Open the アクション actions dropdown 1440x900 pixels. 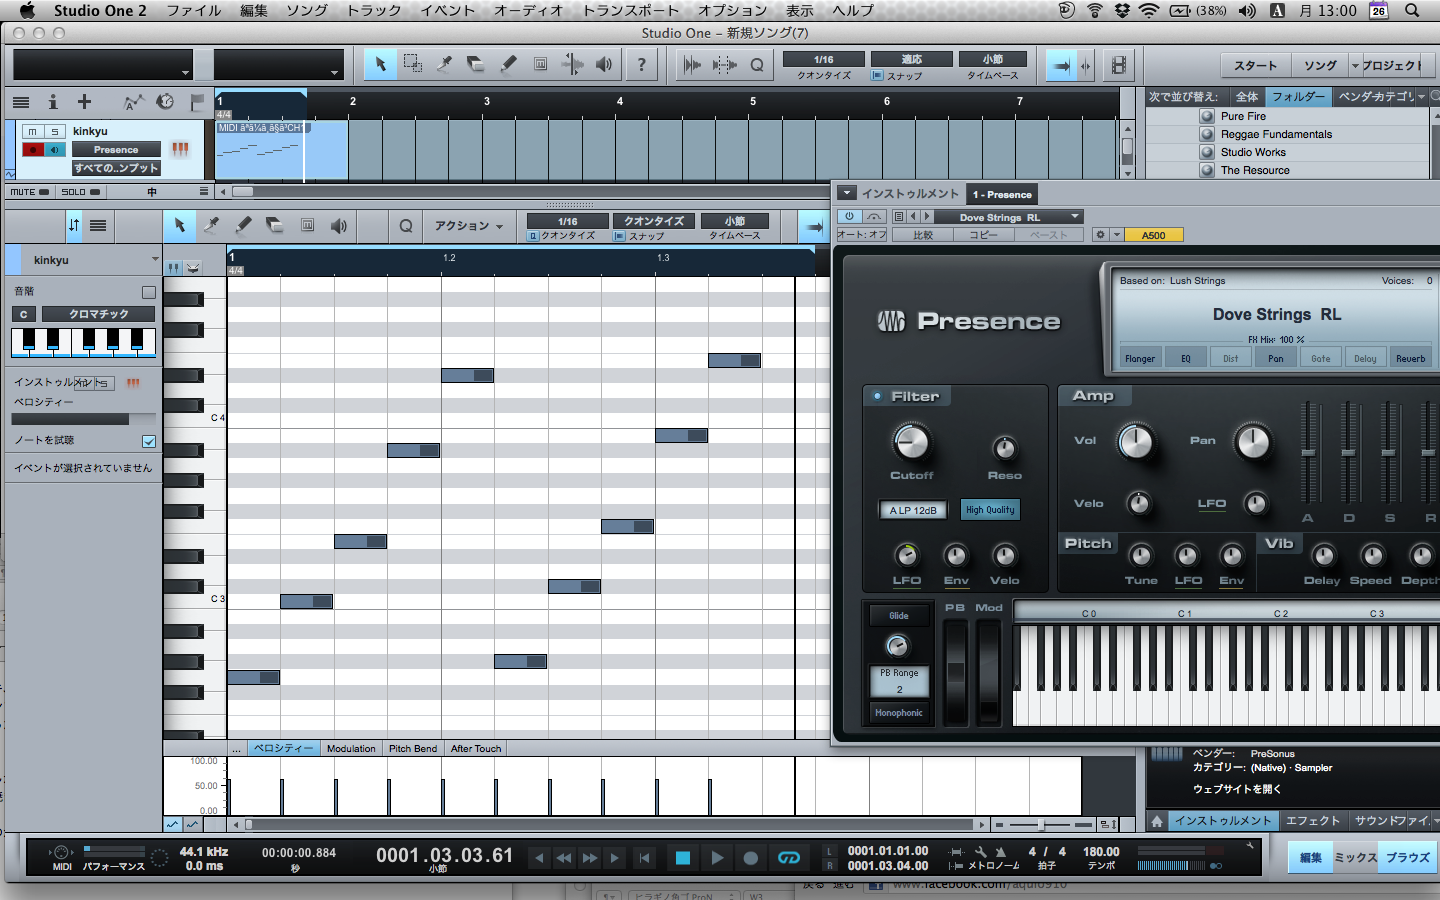coord(468,226)
